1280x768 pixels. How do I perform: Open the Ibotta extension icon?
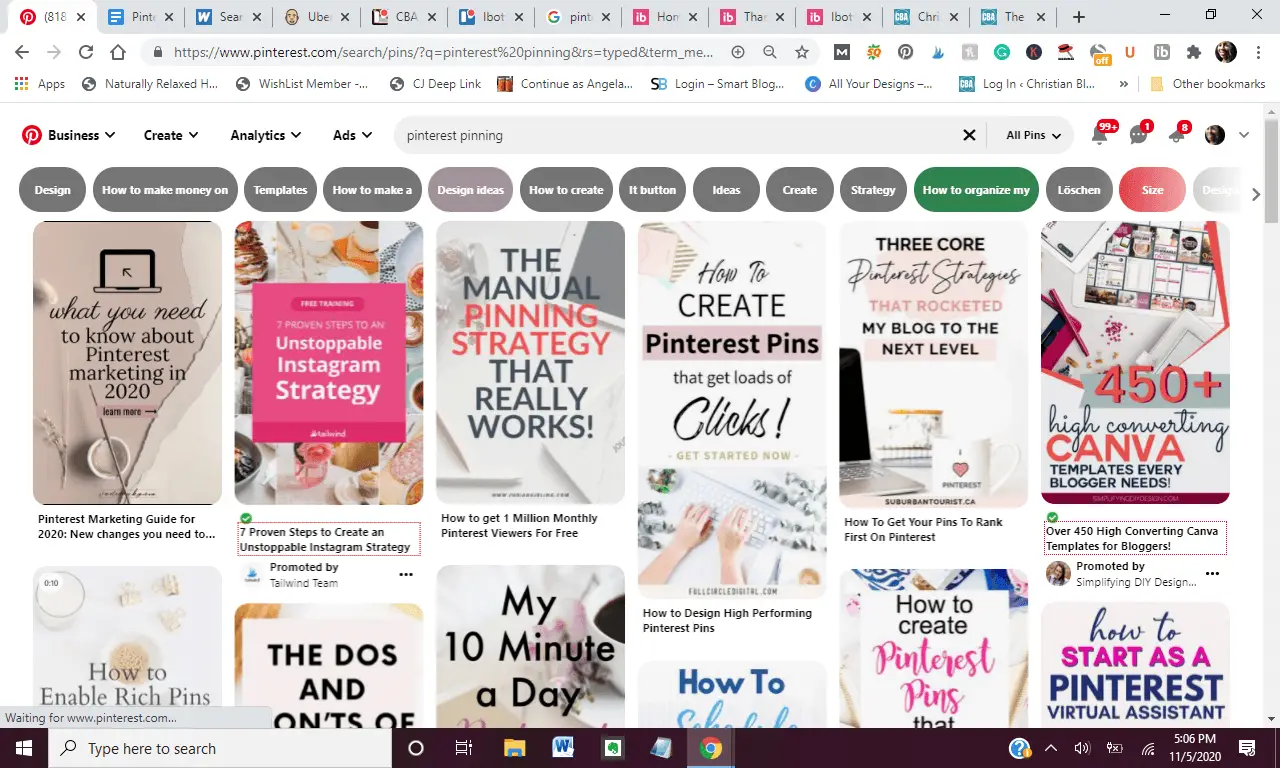1162,53
